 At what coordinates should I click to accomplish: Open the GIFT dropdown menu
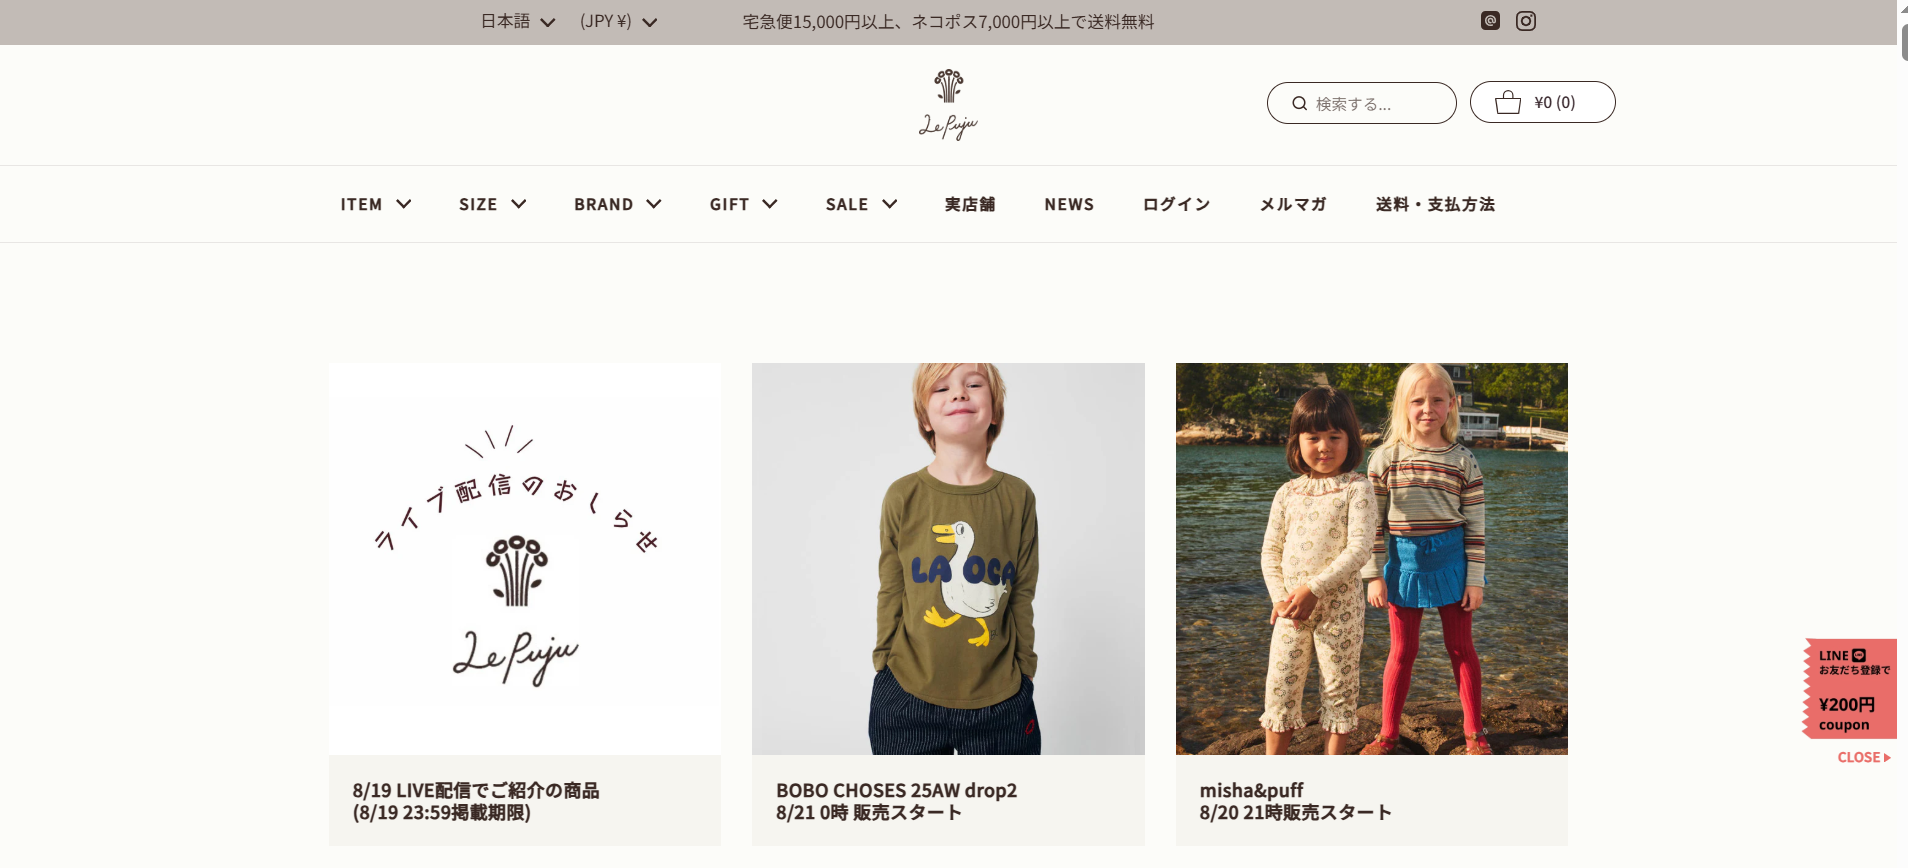pos(743,204)
